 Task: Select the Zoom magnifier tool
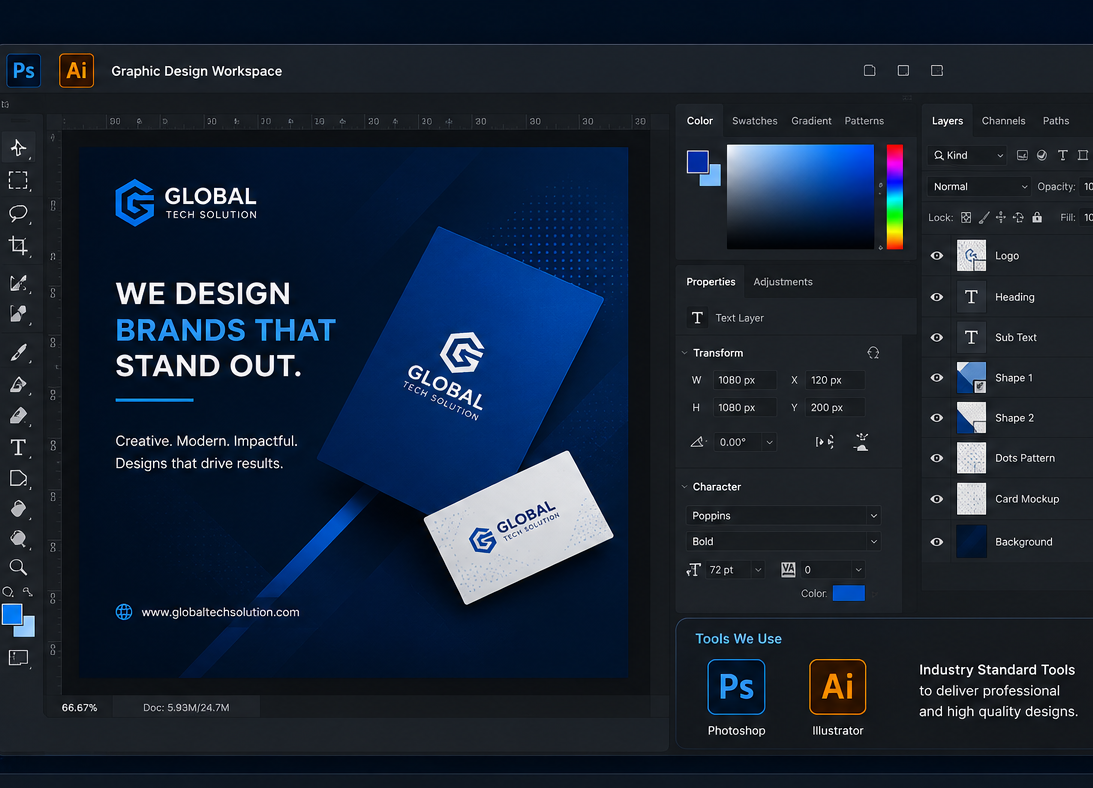click(18, 567)
